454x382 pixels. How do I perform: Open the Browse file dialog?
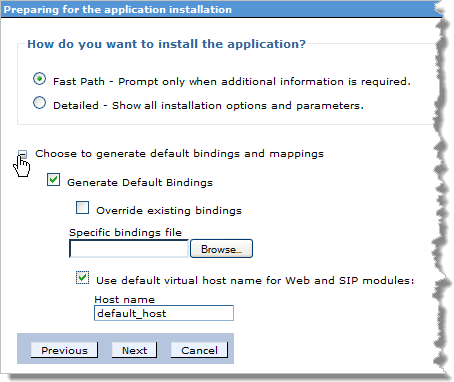tap(221, 249)
